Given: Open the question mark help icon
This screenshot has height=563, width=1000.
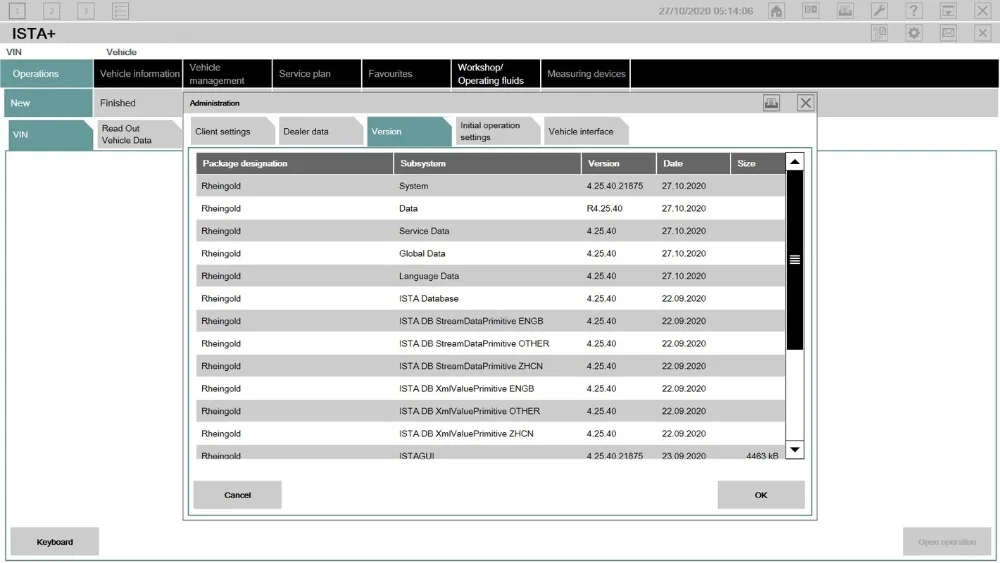Looking at the screenshot, I should [x=914, y=11].
